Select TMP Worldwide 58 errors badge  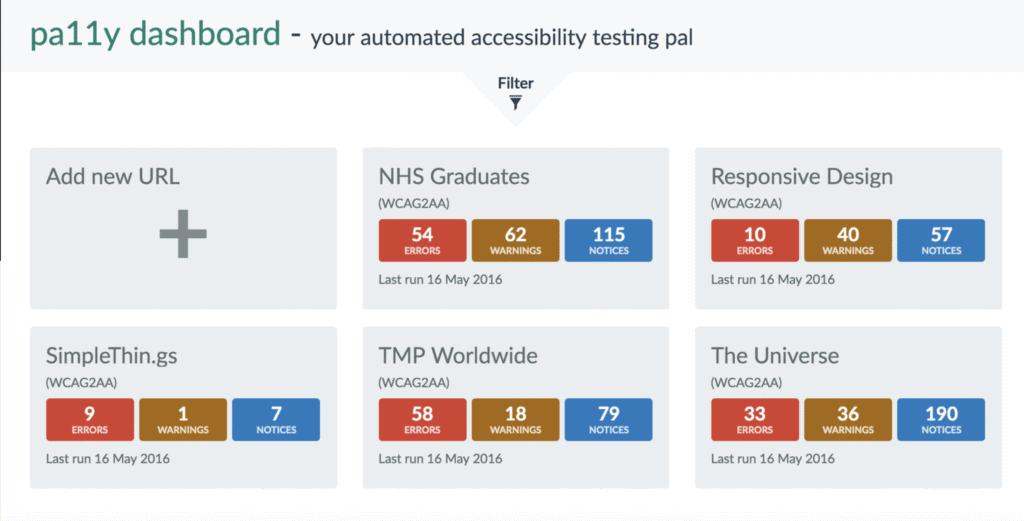[x=422, y=420]
